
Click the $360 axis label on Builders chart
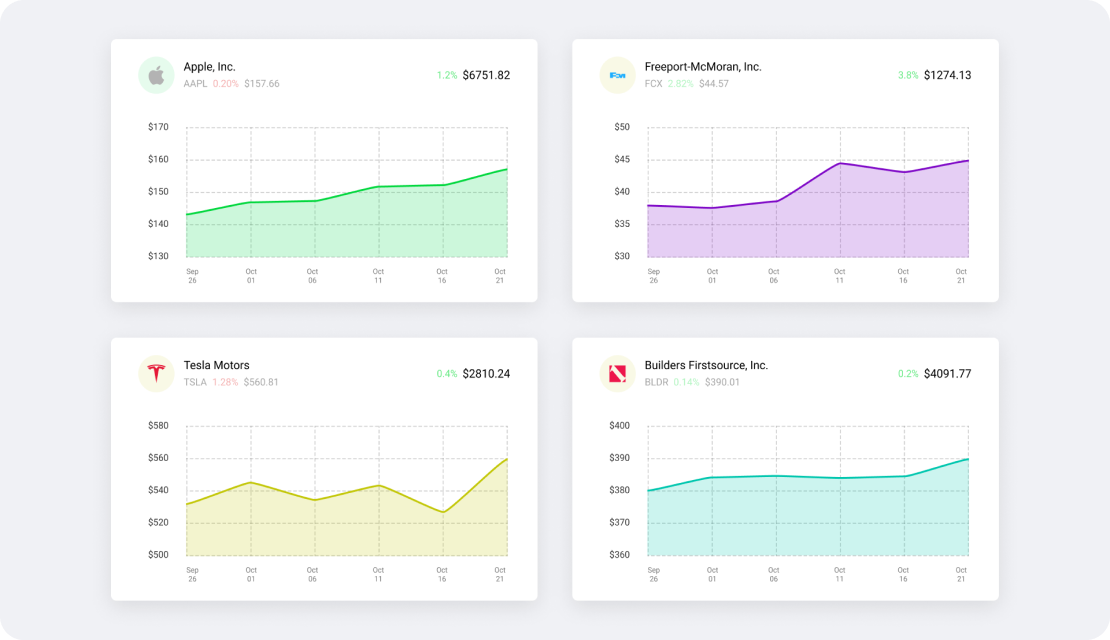[x=619, y=555]
